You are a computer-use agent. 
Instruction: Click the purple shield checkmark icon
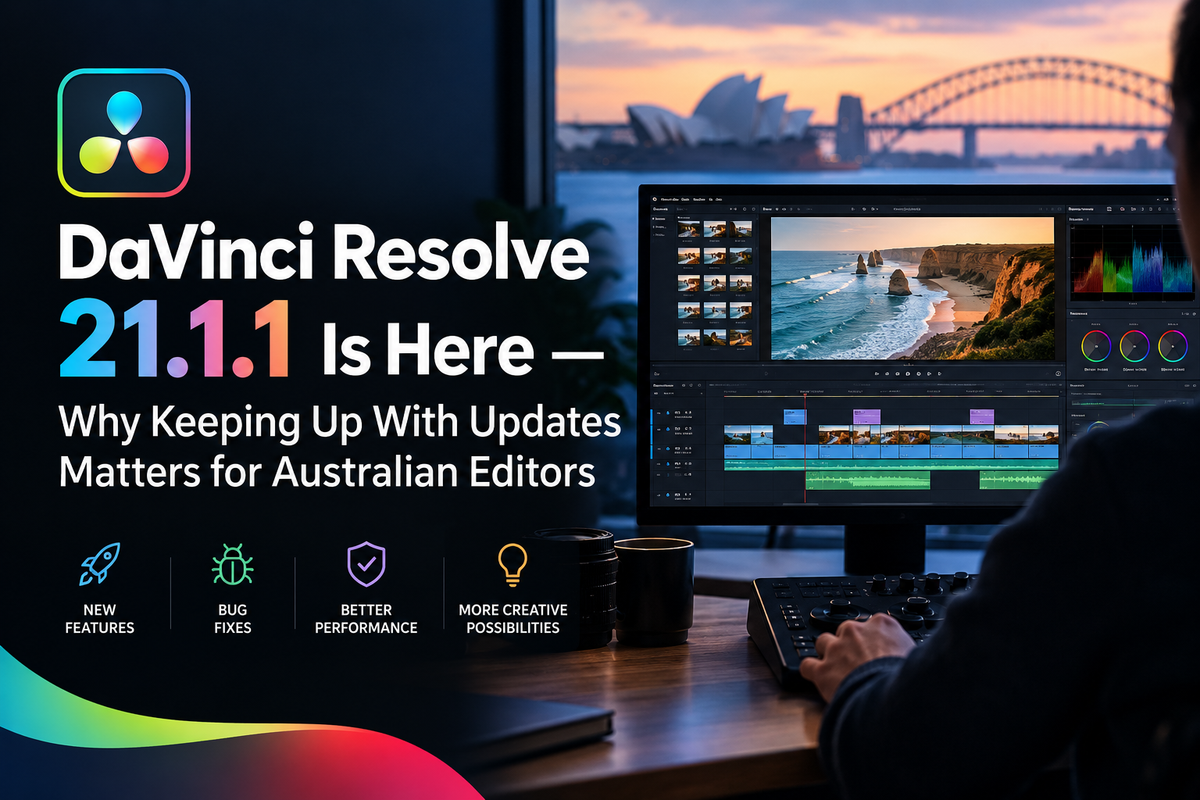pyautogui.click(x=366, y=565)
